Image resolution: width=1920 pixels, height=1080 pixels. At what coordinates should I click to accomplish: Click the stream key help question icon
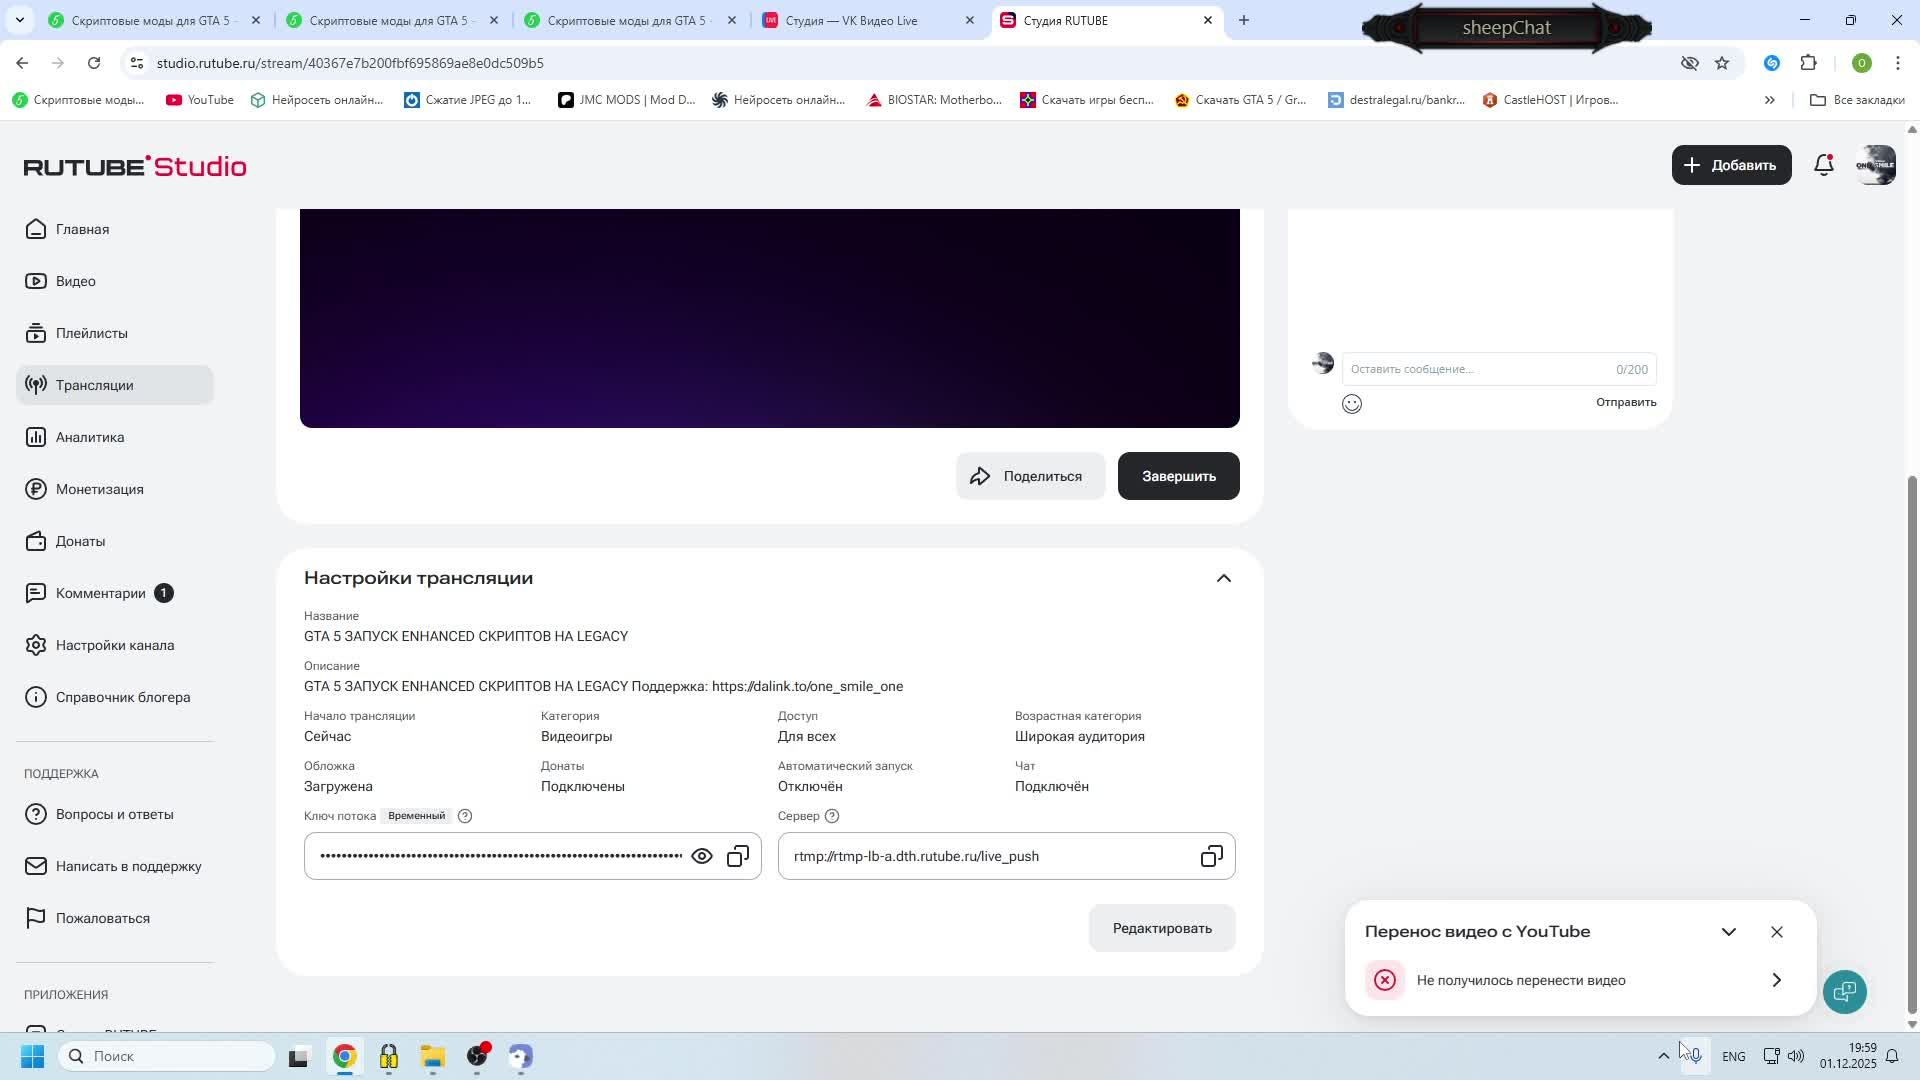(465, 816)
